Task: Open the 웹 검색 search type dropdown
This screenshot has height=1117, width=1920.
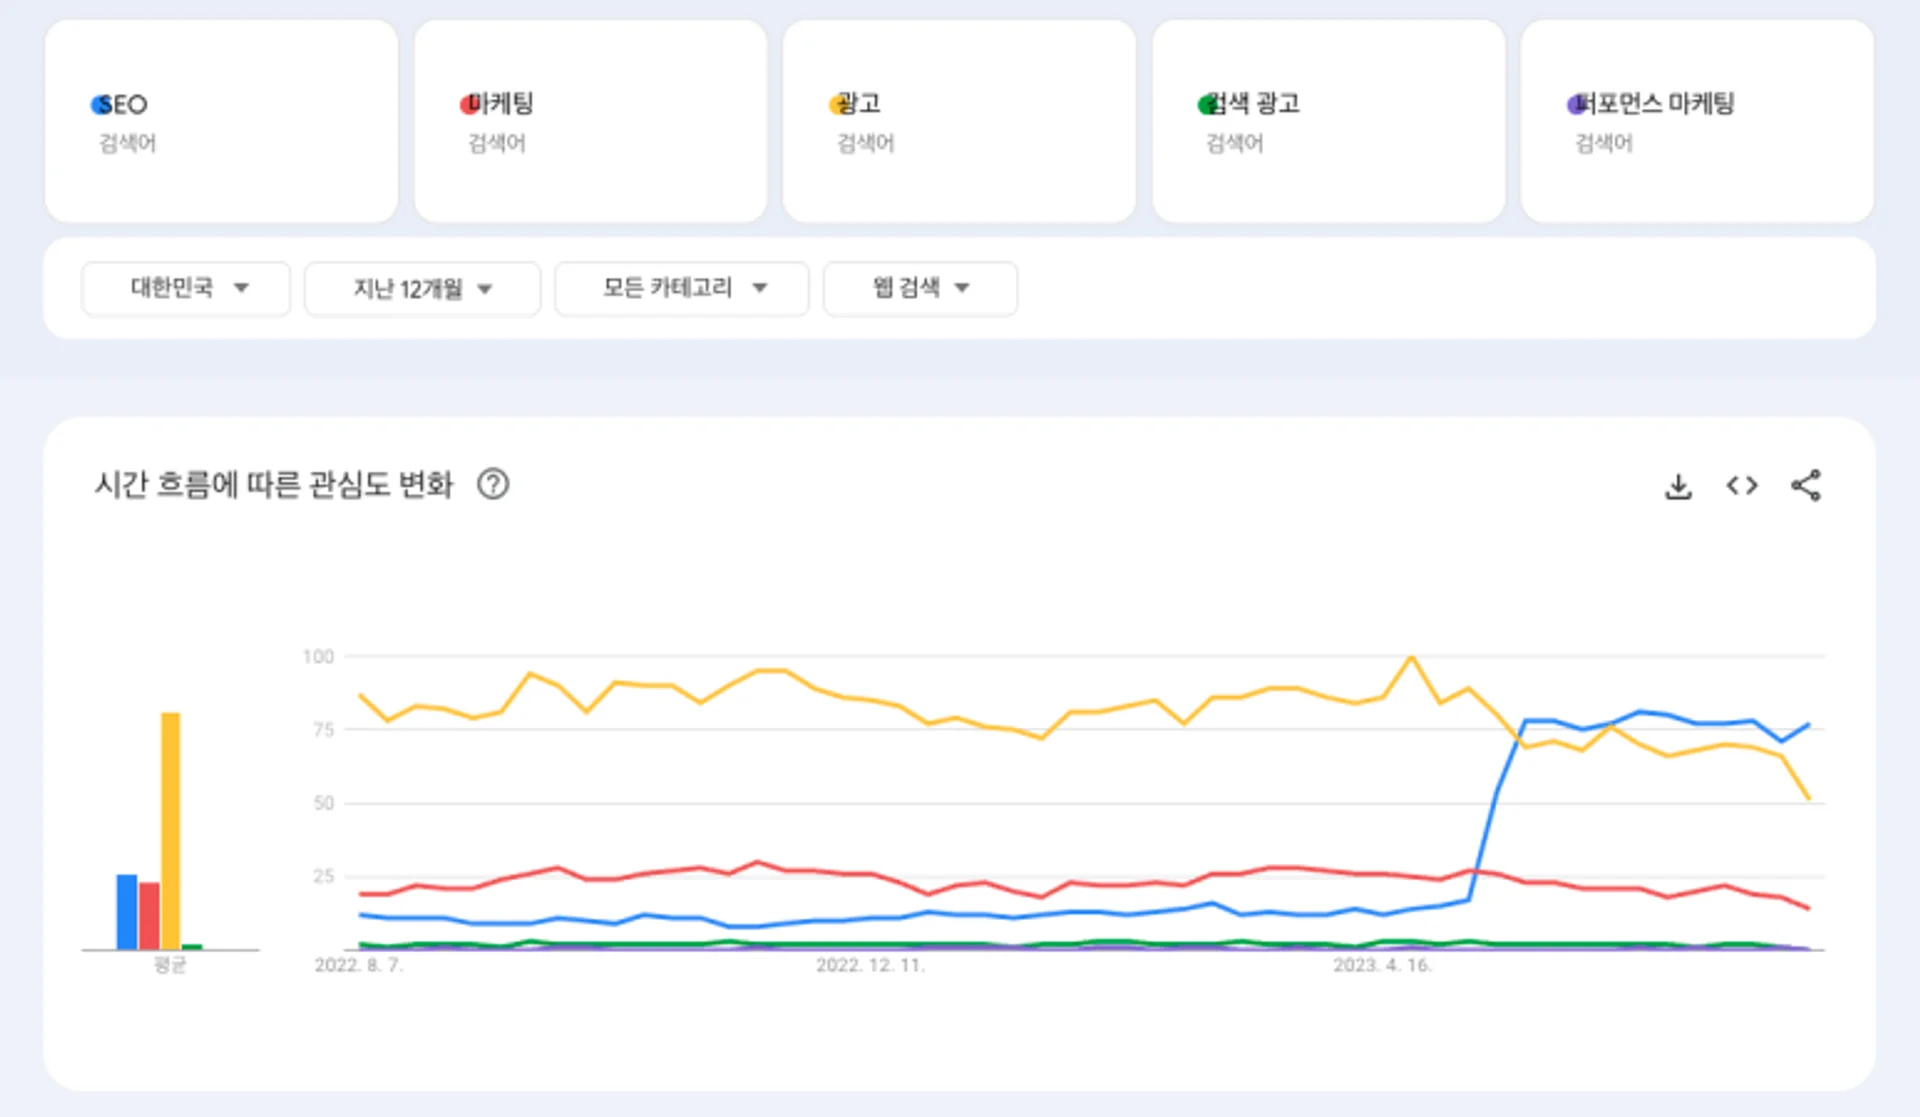Action: click(x=919, y=288)
